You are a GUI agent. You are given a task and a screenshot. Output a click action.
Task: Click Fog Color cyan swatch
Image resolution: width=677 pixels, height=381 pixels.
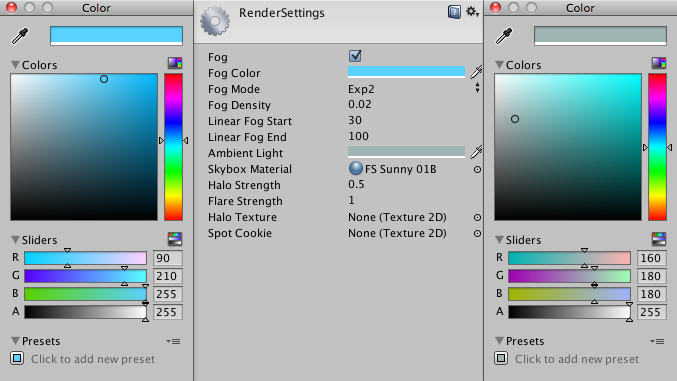click(x=406, y=72)
